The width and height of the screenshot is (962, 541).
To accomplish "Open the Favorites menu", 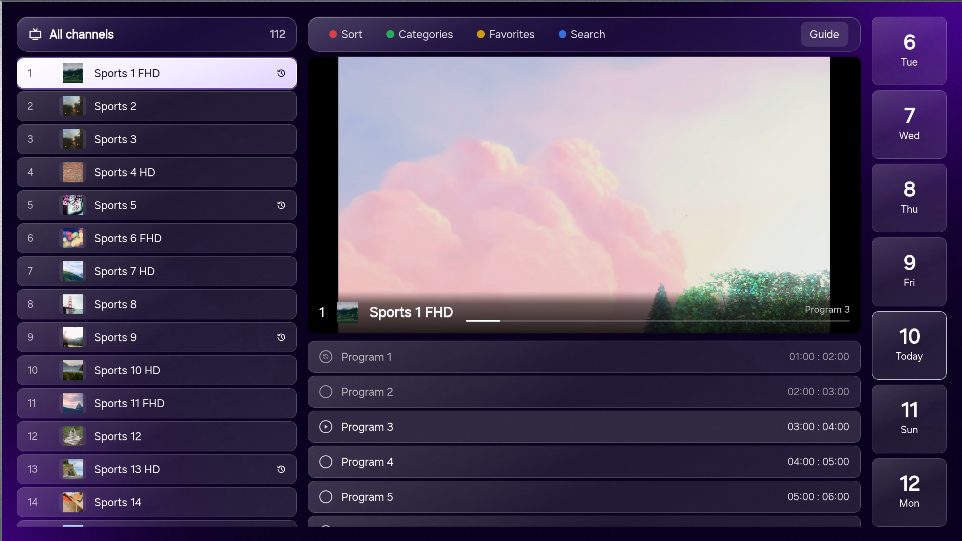I will pyautogui.click(x=506, y=34).
